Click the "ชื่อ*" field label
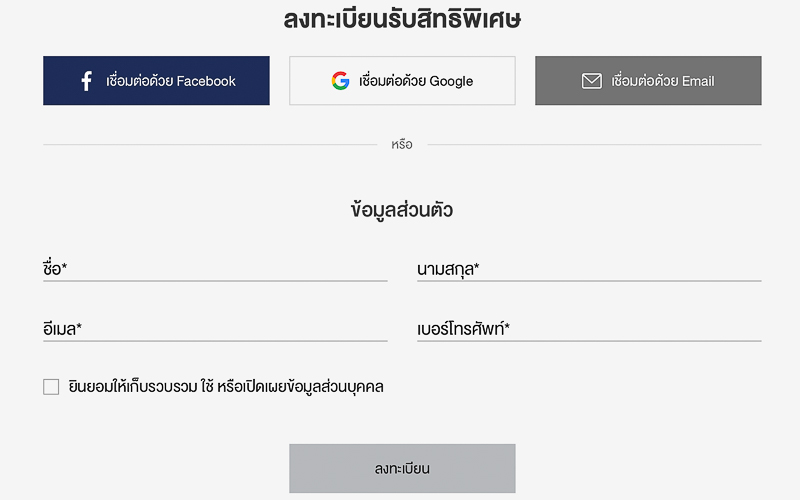 point(55,269)
